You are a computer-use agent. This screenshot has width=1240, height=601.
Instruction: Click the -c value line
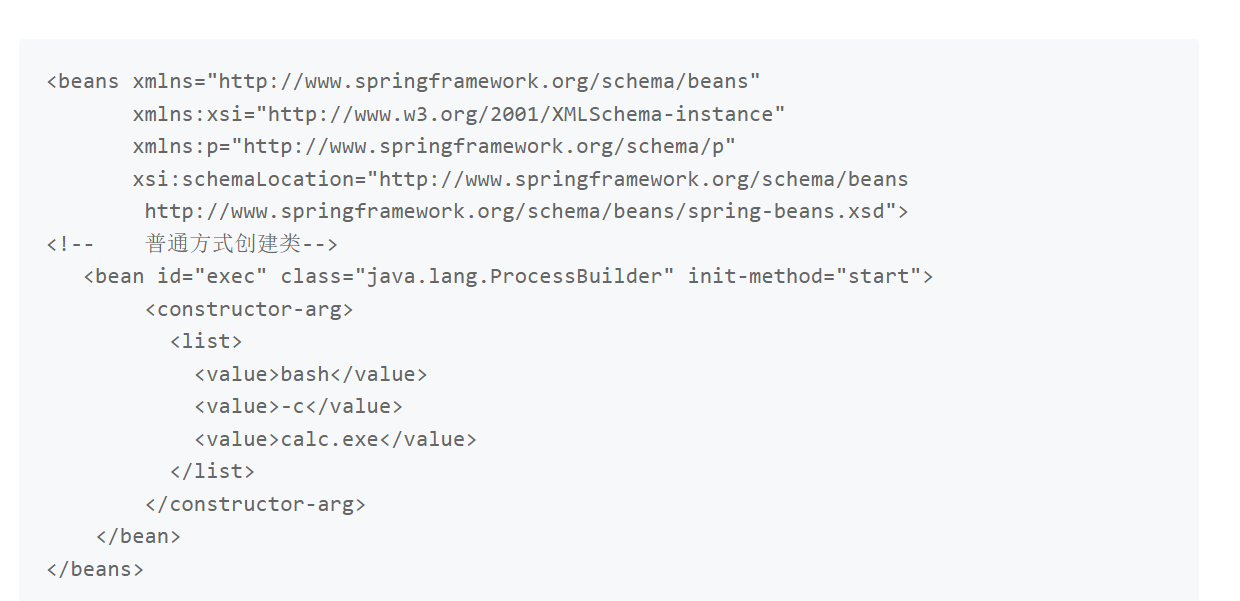click(298, 406)
